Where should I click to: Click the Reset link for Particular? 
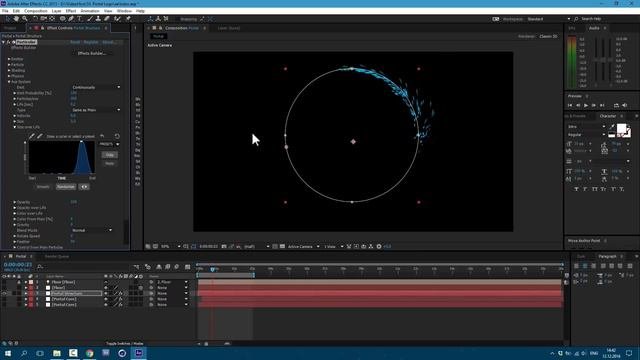pos(75,42)
